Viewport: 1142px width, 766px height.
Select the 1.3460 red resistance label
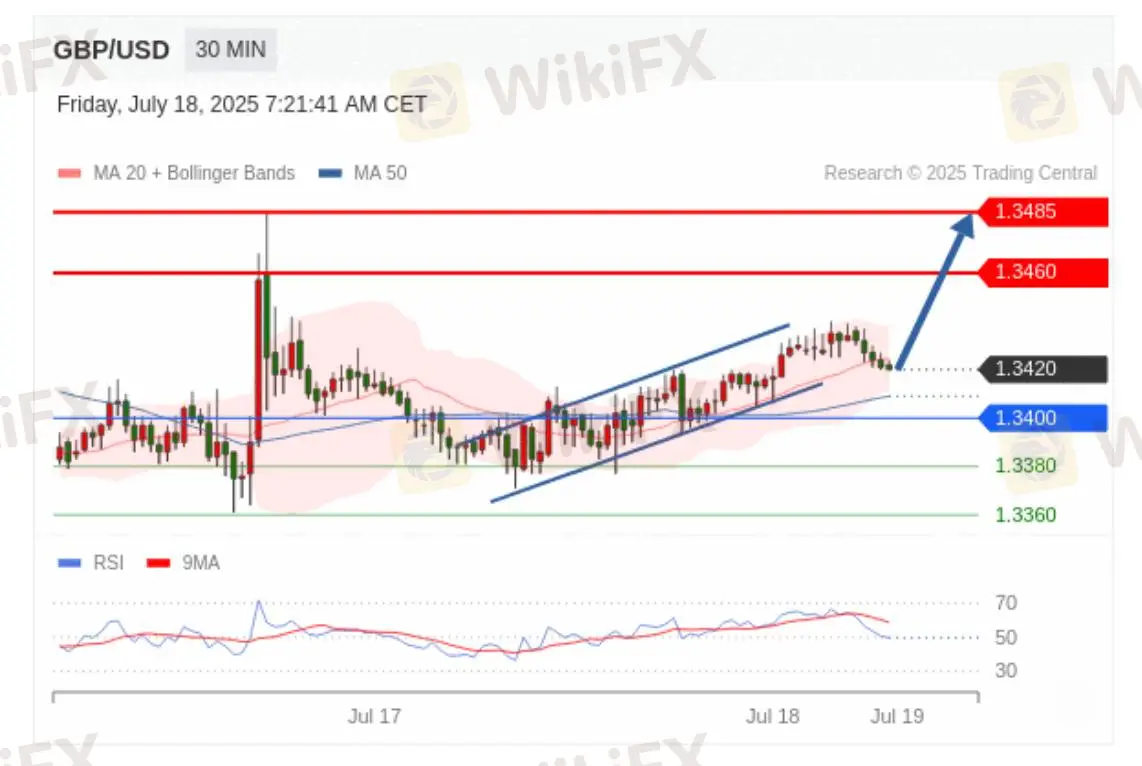(1042, 272)
